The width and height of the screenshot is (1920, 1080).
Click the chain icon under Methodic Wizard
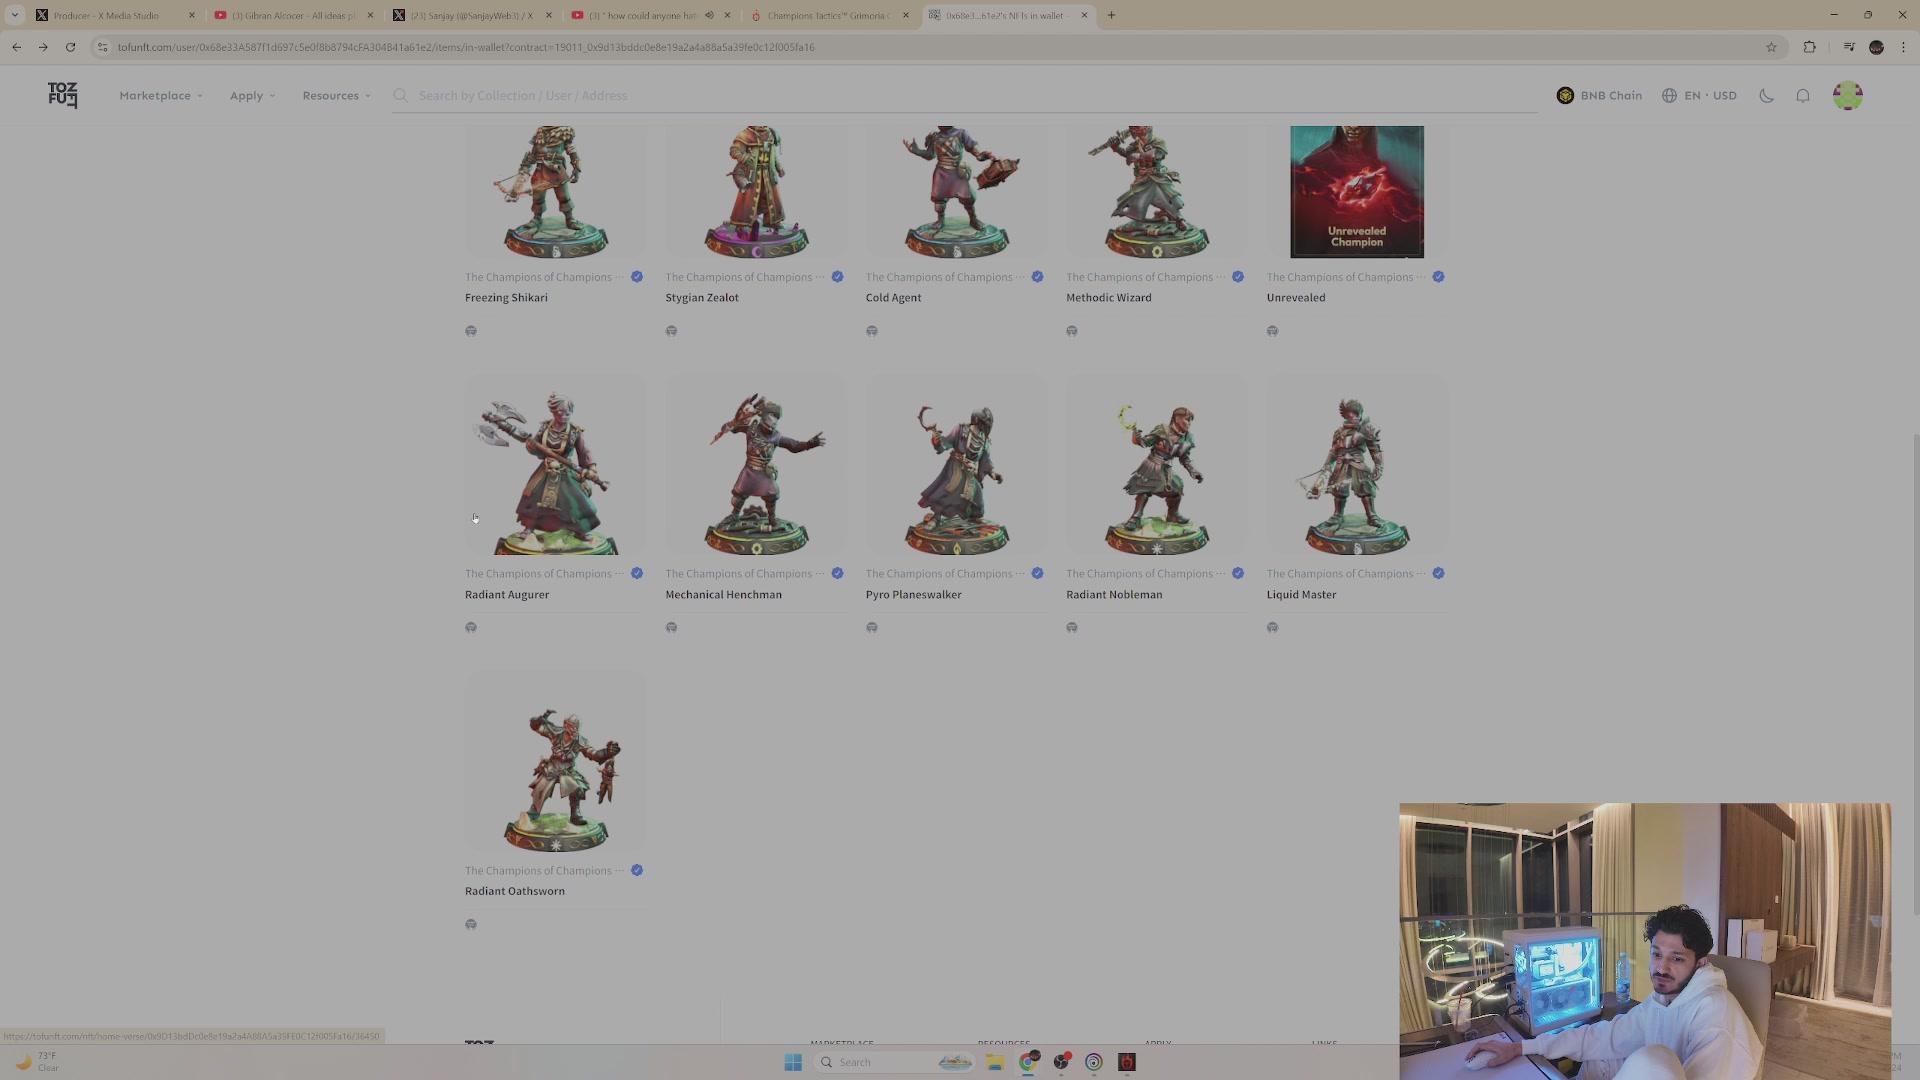click(1072, 331)
